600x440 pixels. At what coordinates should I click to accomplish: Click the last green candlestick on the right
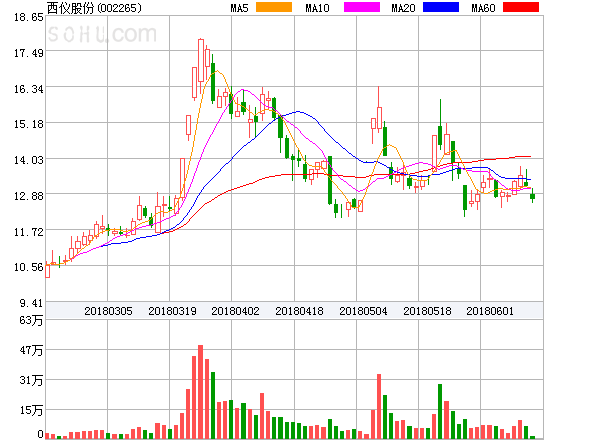[x=532, y=196]
